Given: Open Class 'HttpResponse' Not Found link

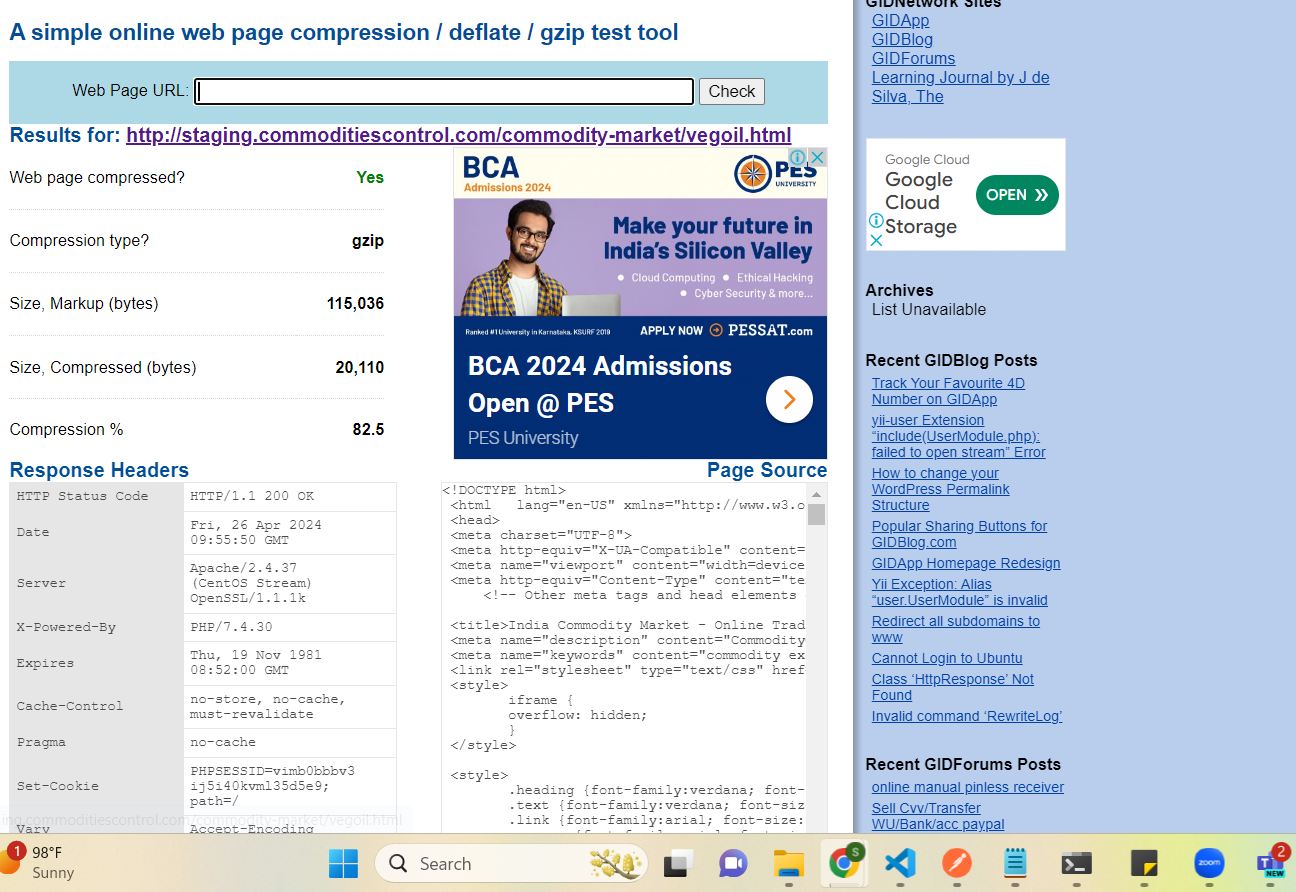Looking at the screenshot, I should pyautogui.click(x=952, y=687).
